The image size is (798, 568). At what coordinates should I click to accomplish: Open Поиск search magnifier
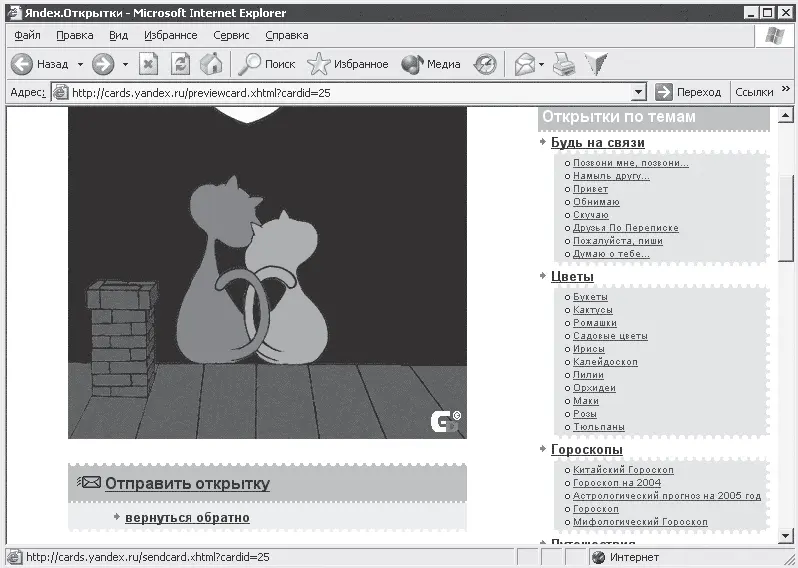point(249,64)
